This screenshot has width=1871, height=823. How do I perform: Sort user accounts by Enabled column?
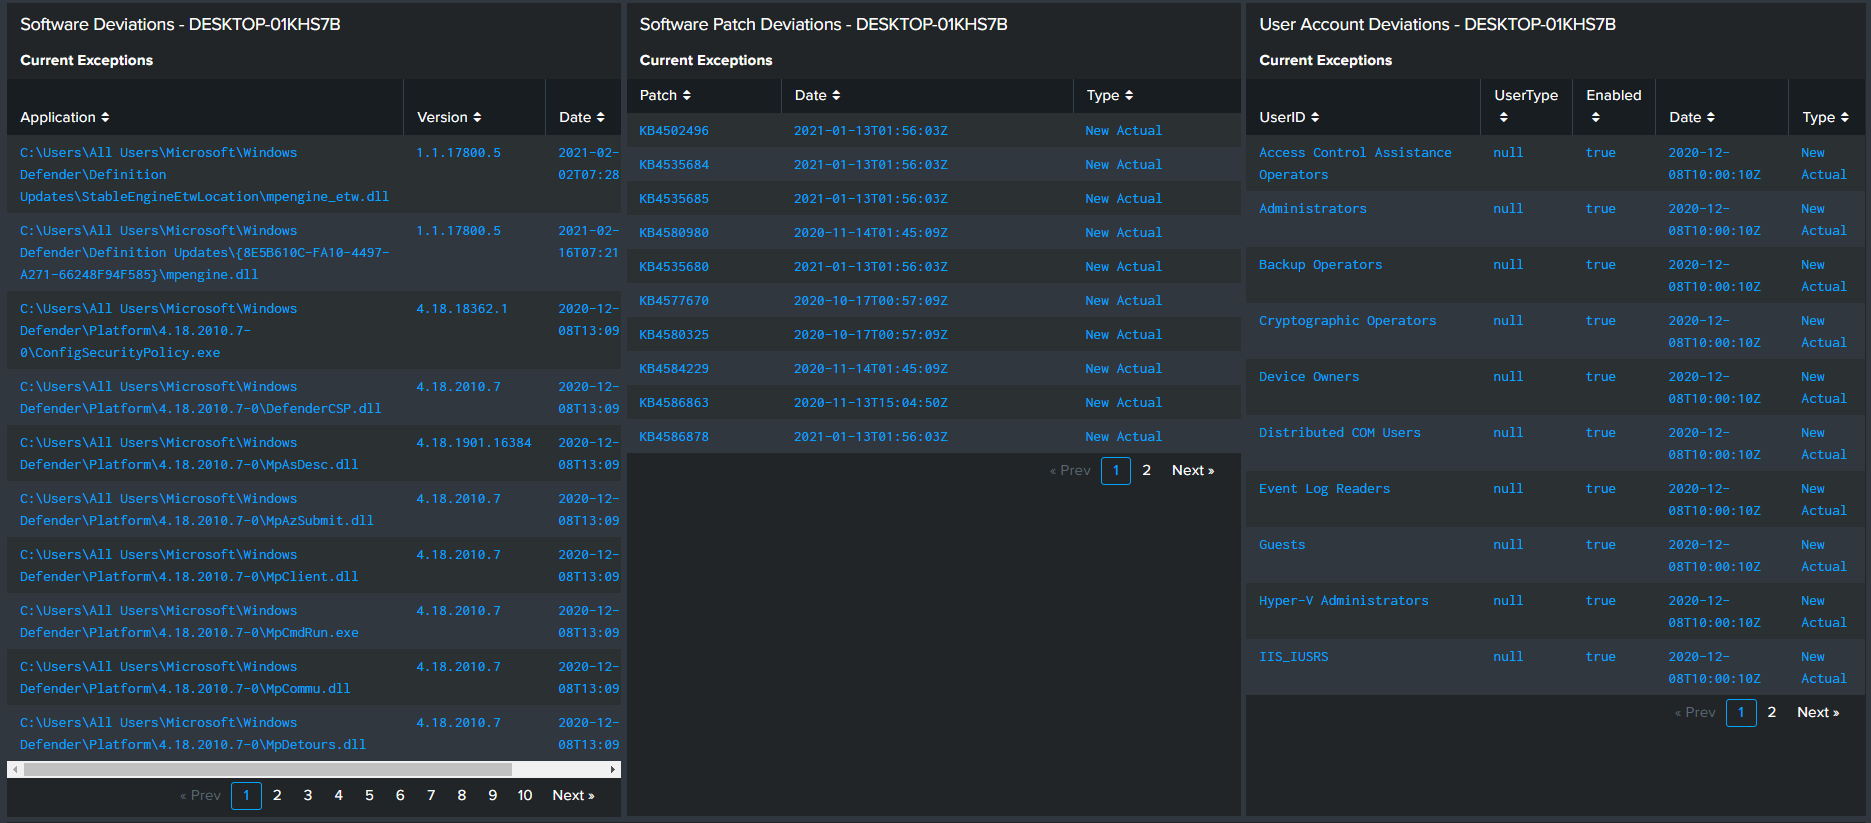coord(1613,106)
